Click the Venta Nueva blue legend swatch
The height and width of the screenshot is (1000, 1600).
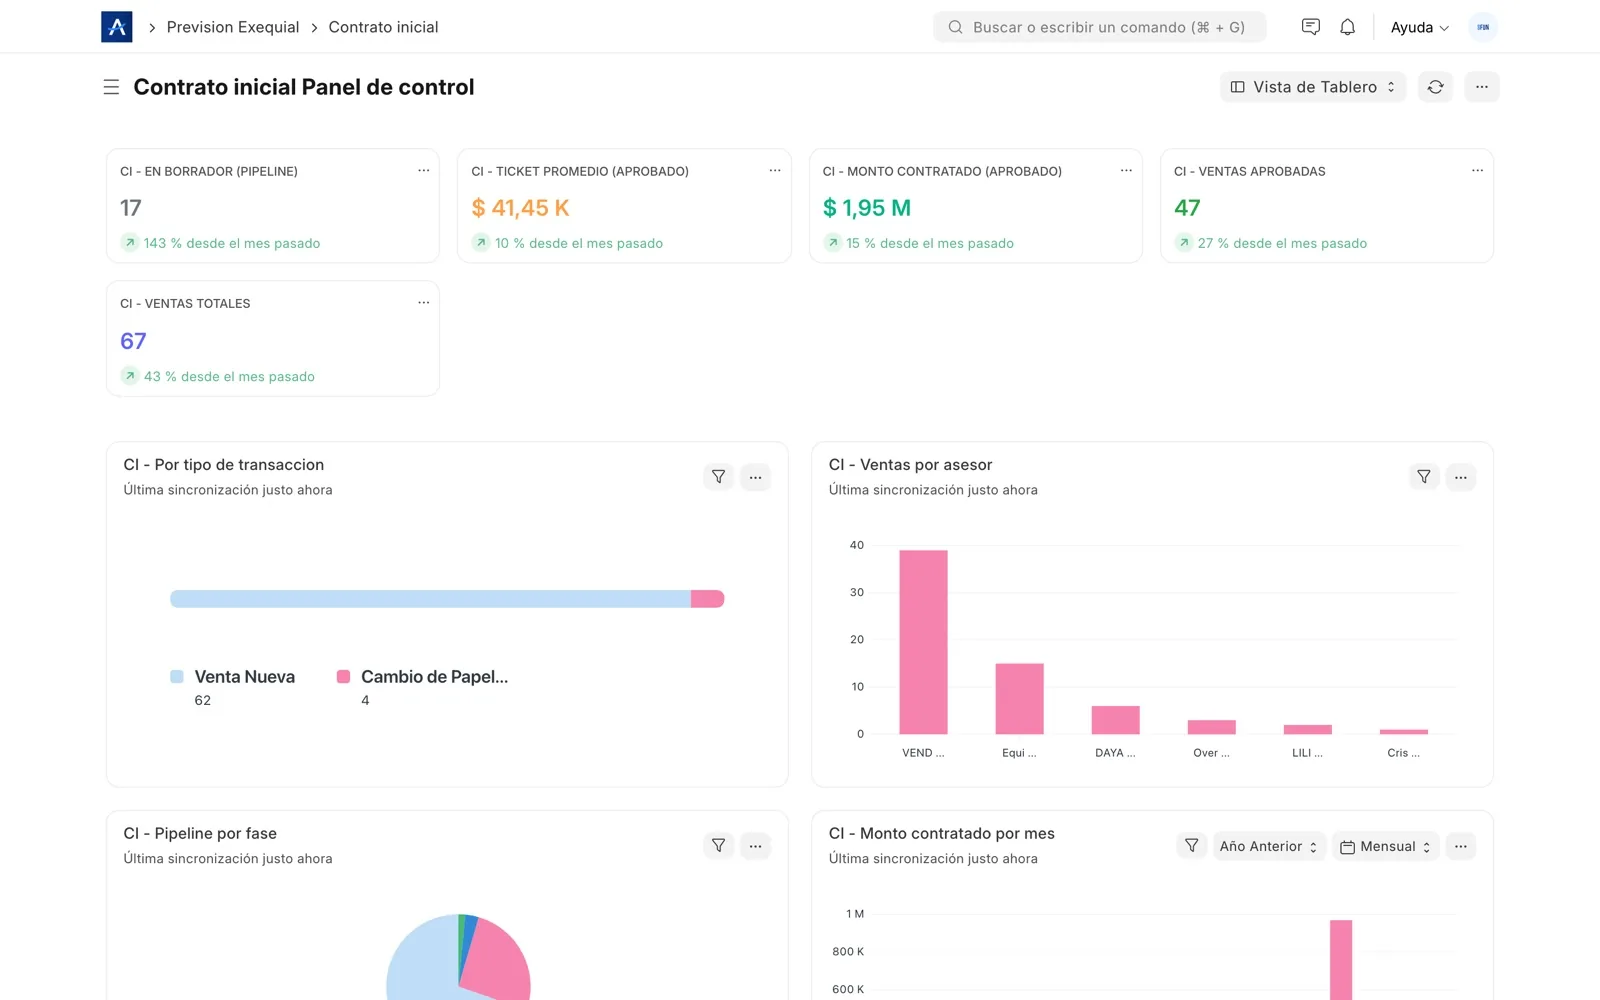coord(177,677)
